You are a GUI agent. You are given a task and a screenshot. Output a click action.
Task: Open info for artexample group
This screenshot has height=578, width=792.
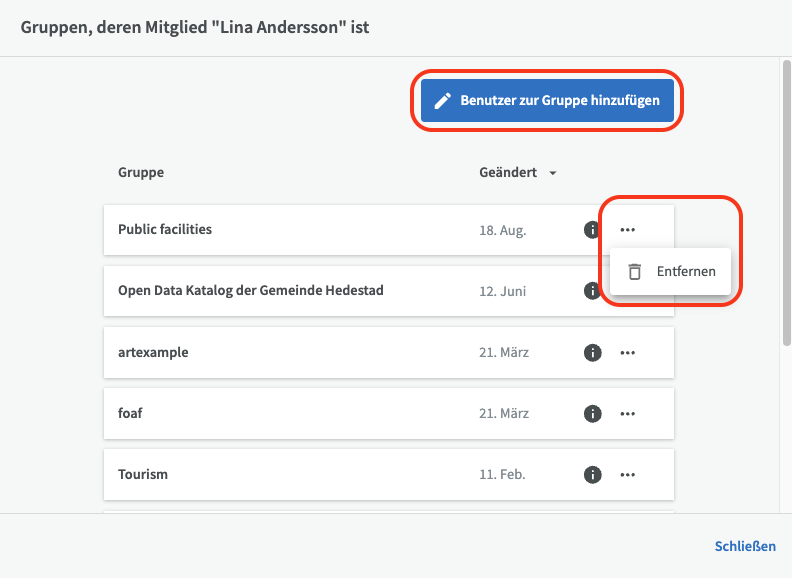pos(592,352)
